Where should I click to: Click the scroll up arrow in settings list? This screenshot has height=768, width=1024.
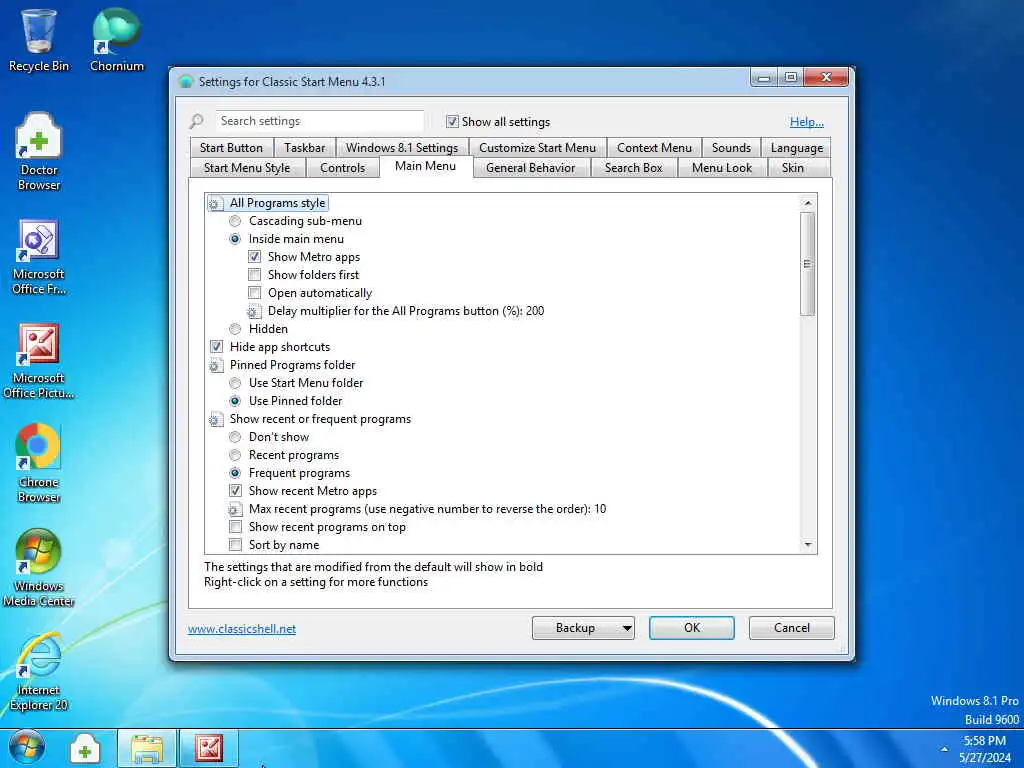click(x=808, y=203)
